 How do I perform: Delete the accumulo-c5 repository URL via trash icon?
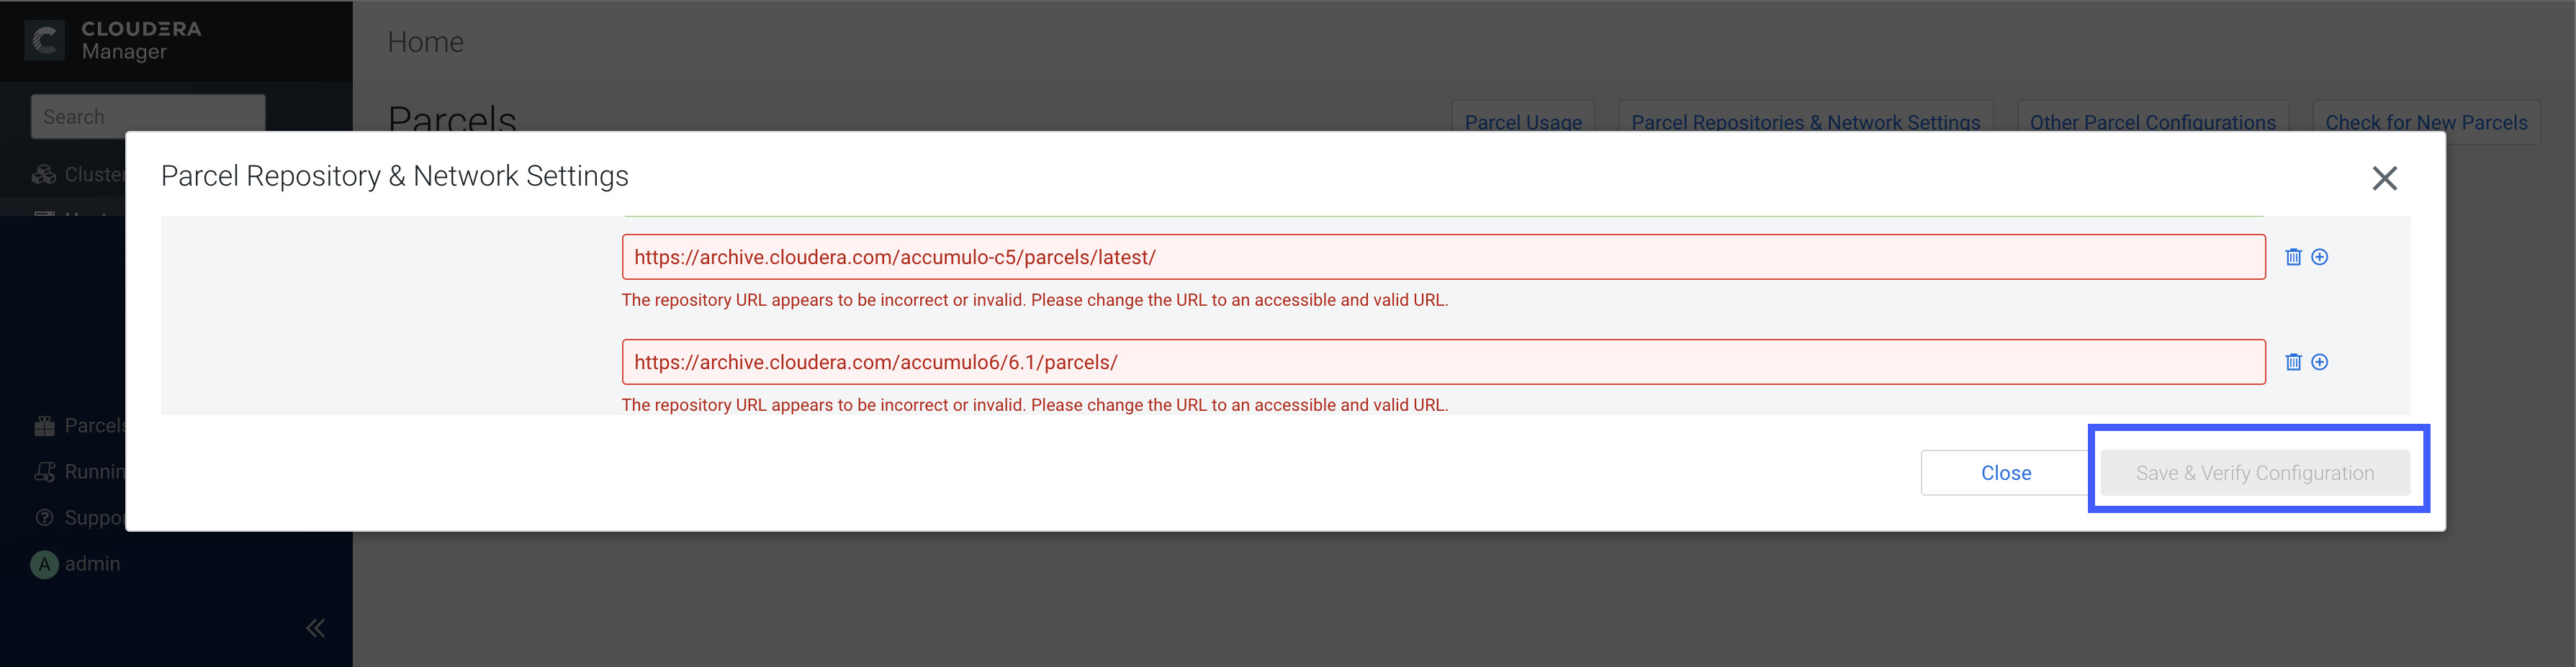pos(2293,257)
